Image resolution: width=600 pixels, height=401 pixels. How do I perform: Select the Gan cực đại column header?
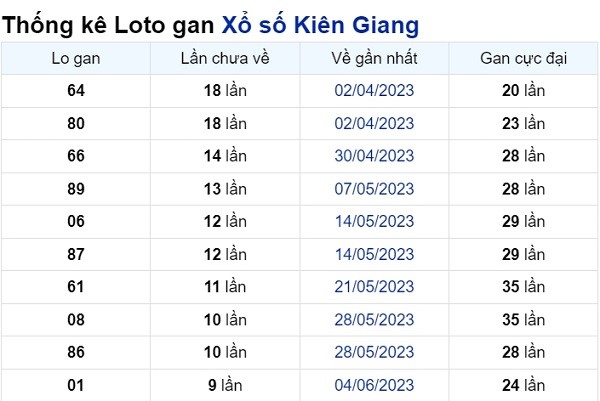(523, 59)
